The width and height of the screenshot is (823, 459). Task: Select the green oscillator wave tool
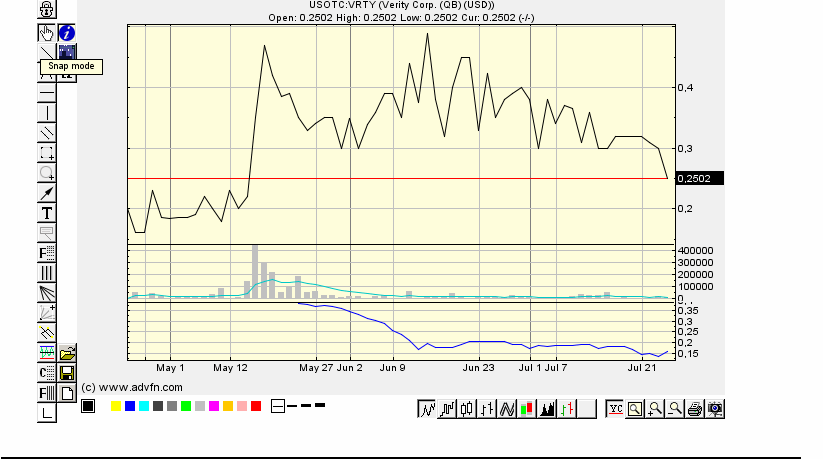tap(46, 353)
